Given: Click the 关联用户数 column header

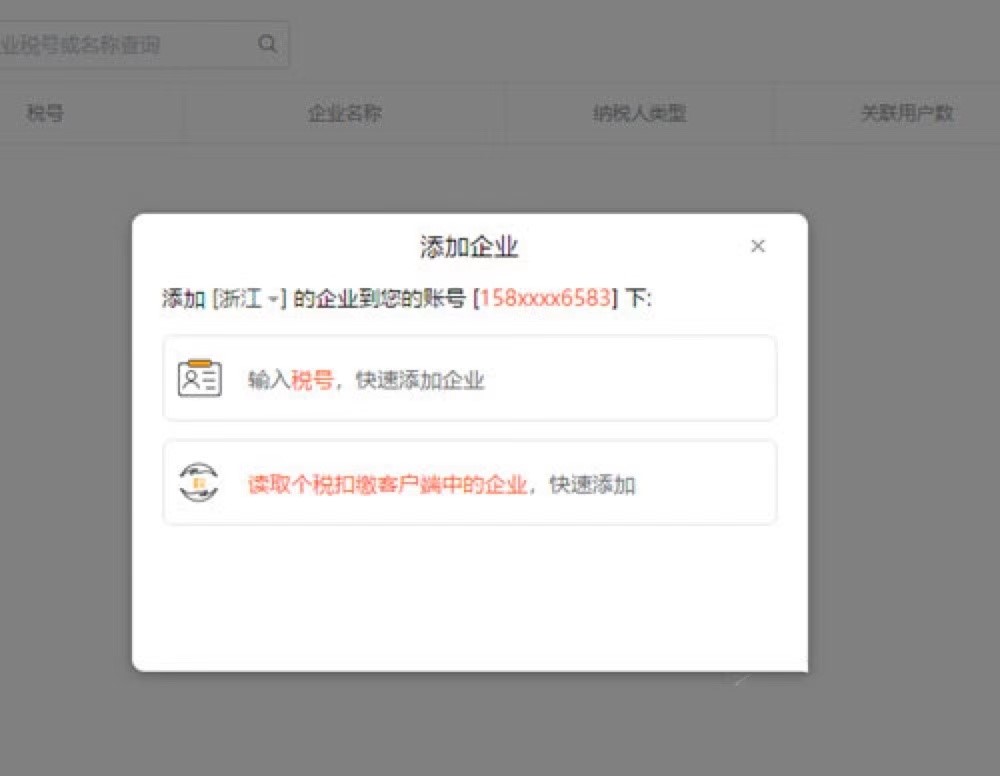Looking at the screenshot, I should (x=907, y=113).
